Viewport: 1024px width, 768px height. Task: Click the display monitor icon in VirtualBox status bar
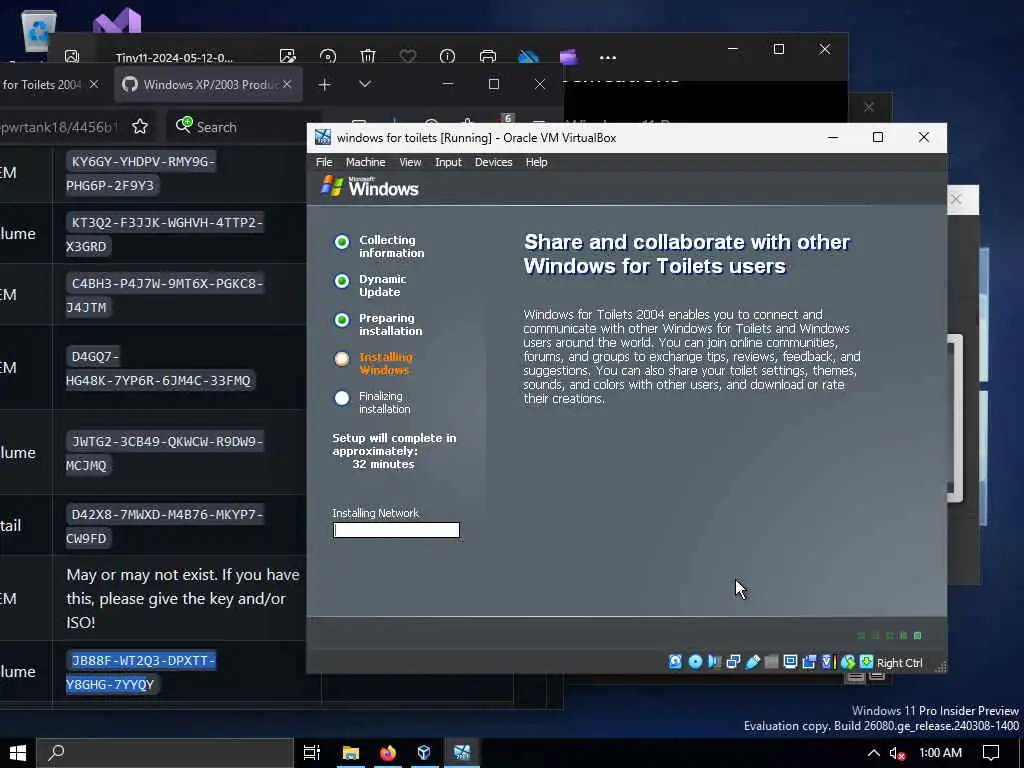[x=790, y=662]
